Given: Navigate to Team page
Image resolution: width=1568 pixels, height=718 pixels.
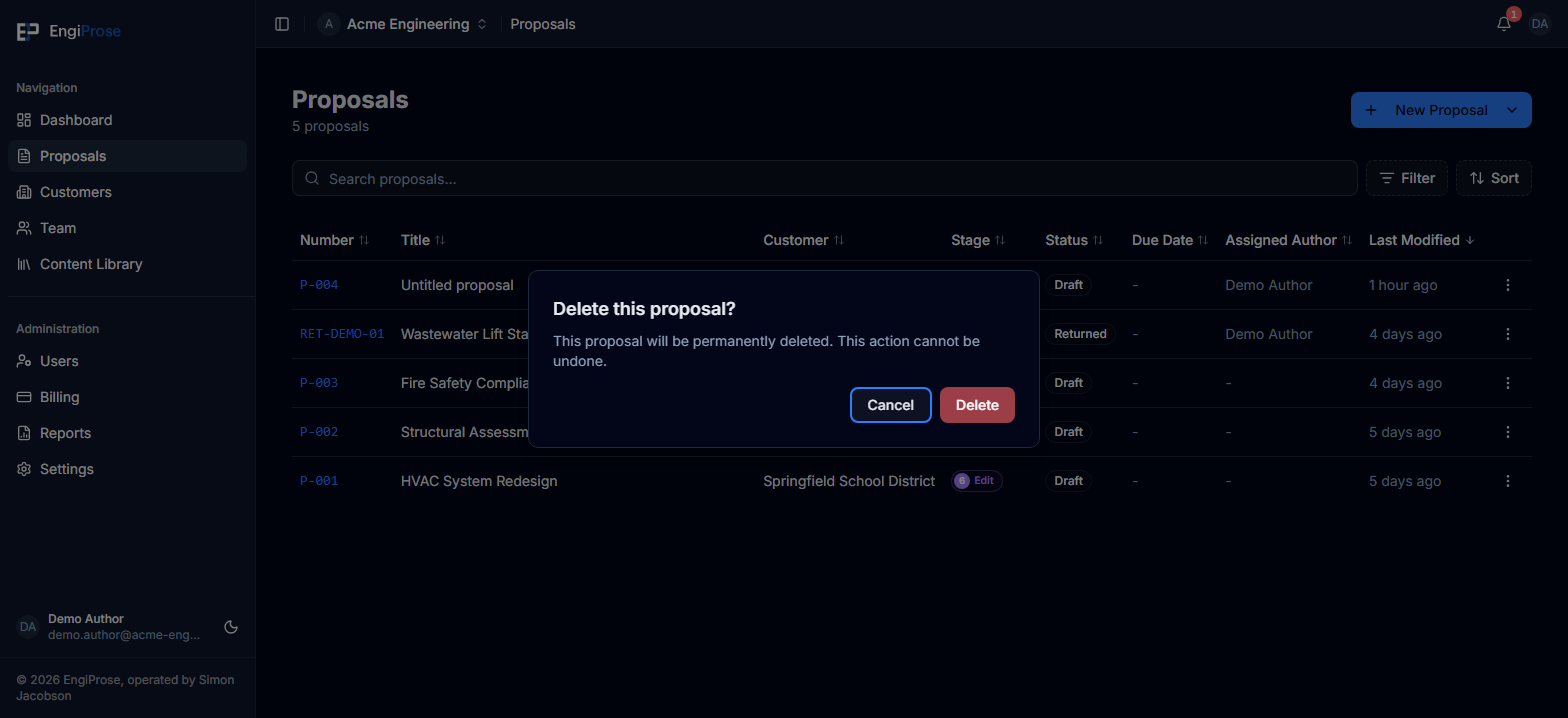Looking at the screenshot, I should (127, 228).
